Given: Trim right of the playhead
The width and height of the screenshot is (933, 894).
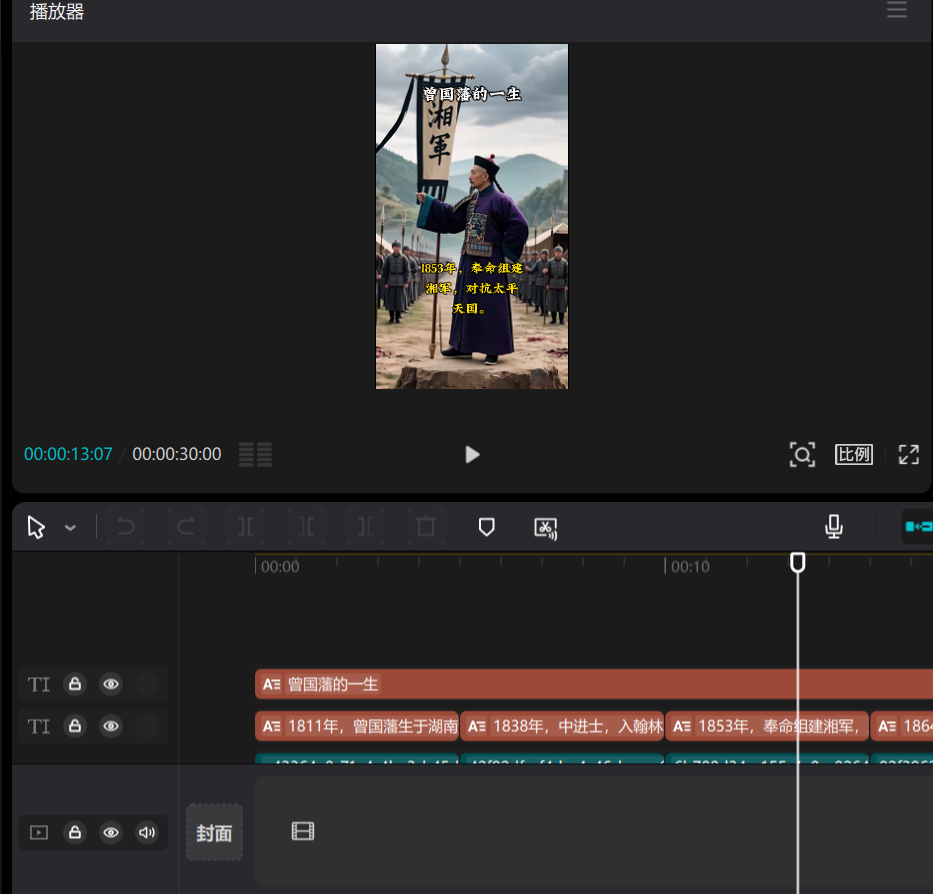Looking at the screenshot, I should [366, 527].
